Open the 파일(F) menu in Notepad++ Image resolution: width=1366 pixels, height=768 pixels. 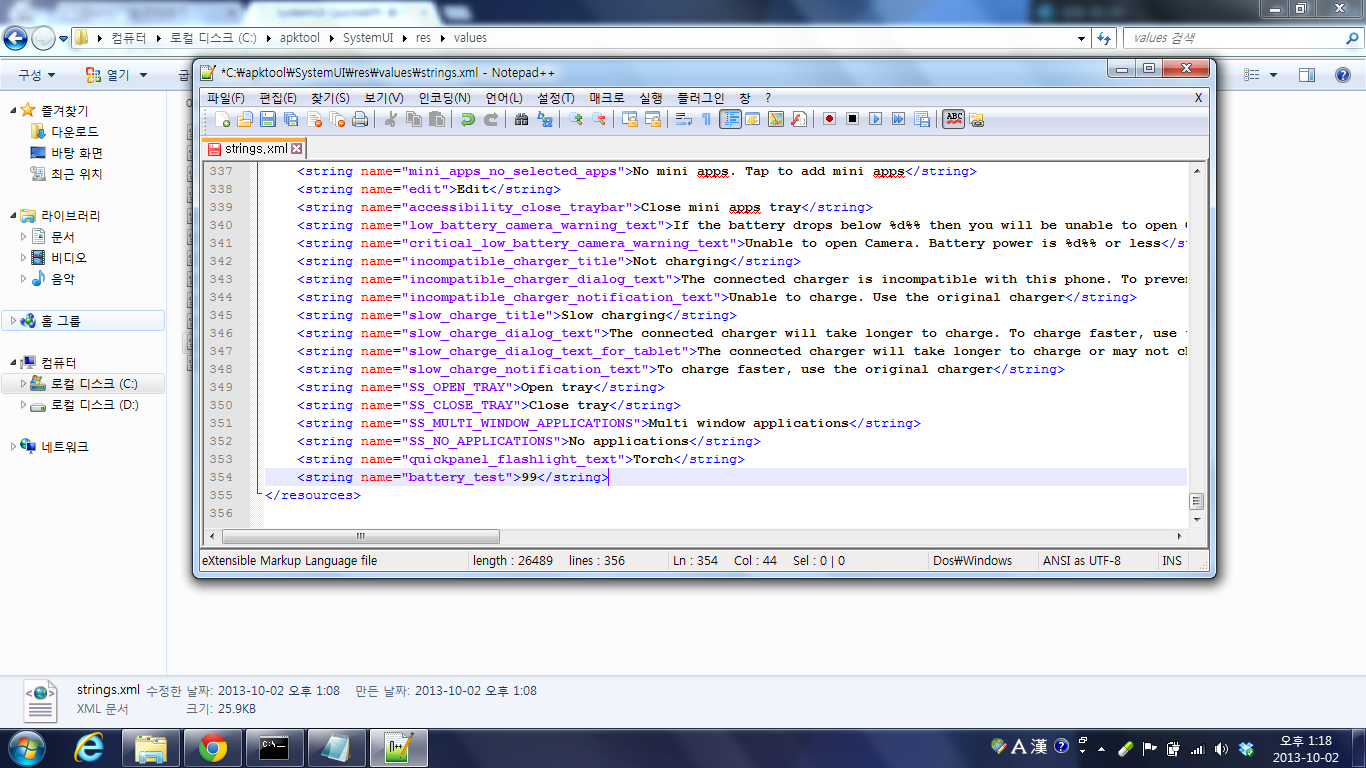click(x=225, y=98)
